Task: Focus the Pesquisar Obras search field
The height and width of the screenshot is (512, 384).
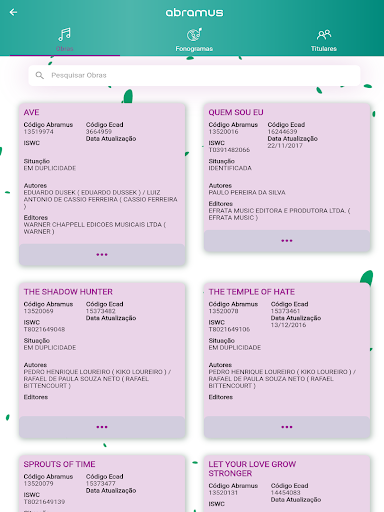Action: pos(194,75)
